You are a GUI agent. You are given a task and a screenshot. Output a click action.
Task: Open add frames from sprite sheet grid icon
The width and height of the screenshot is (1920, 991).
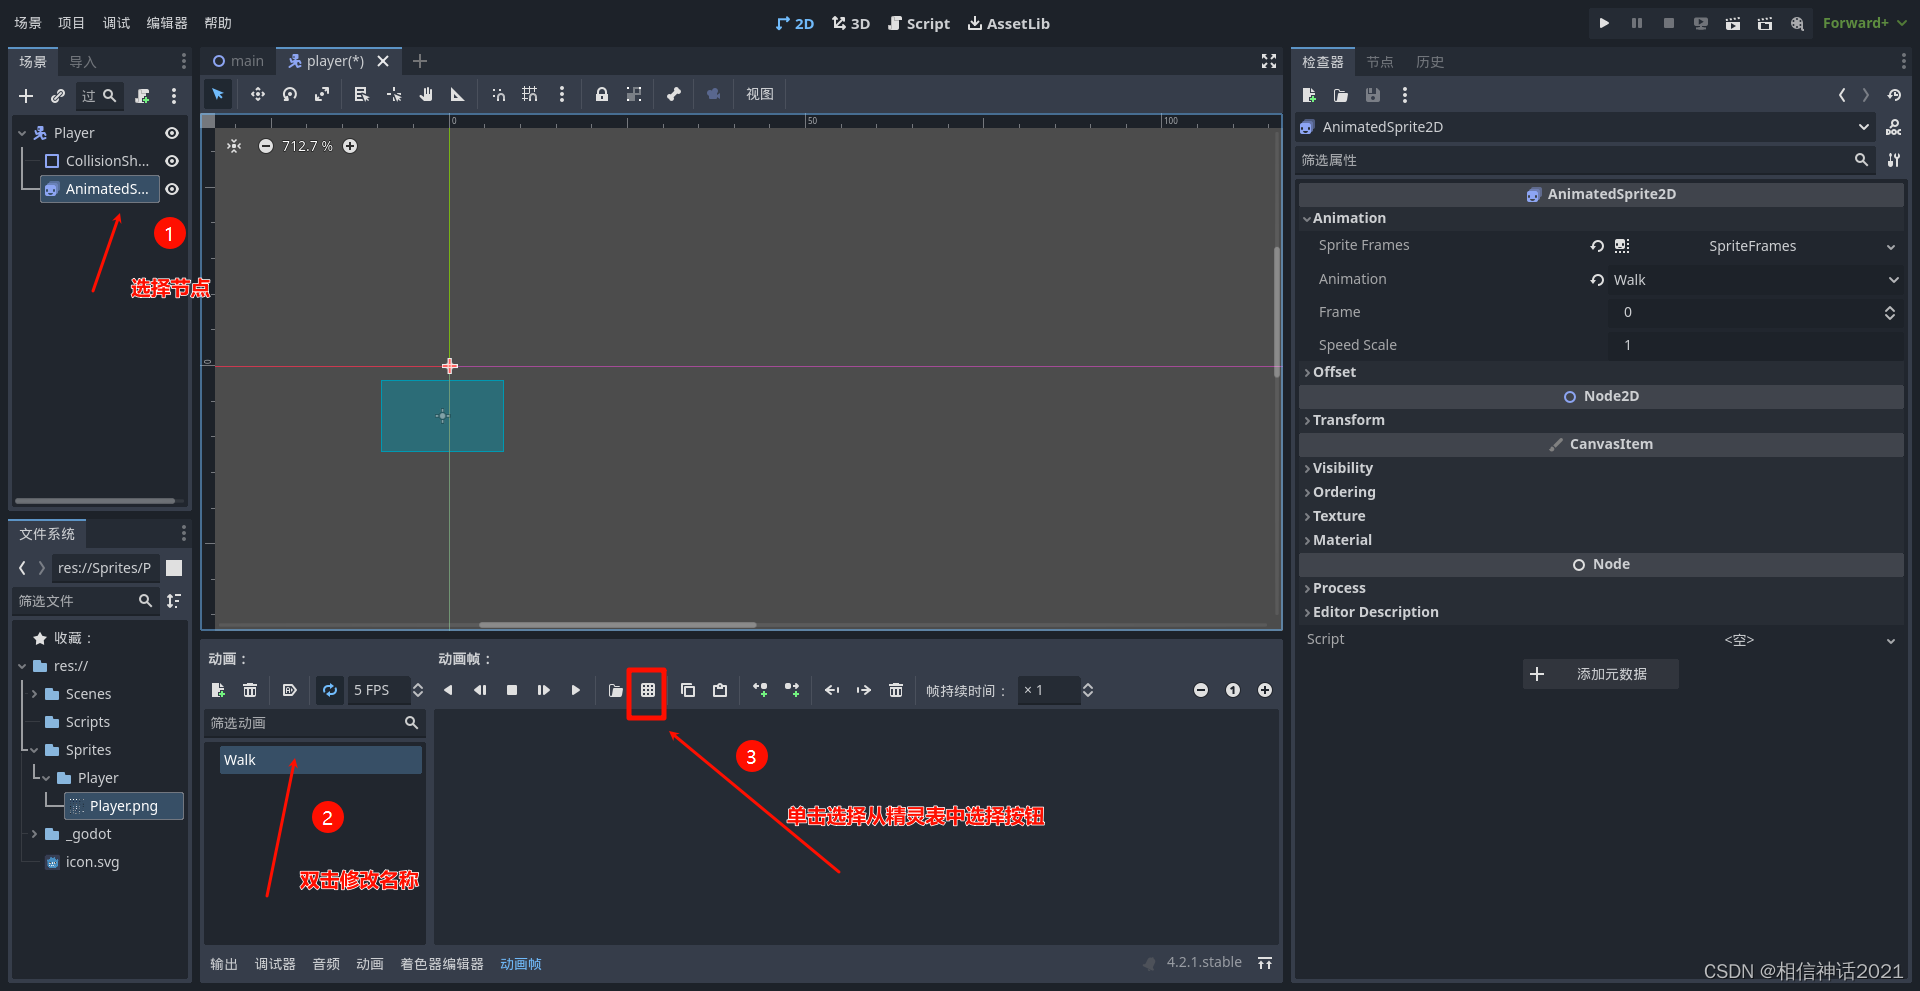pyautogui.click(x=647, y=690)
